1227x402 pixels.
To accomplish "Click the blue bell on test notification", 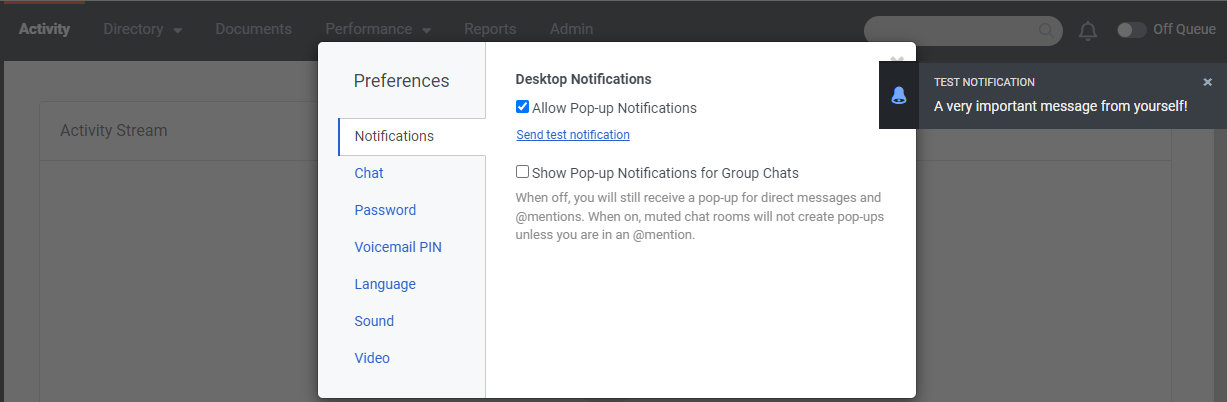I will 899,96.
